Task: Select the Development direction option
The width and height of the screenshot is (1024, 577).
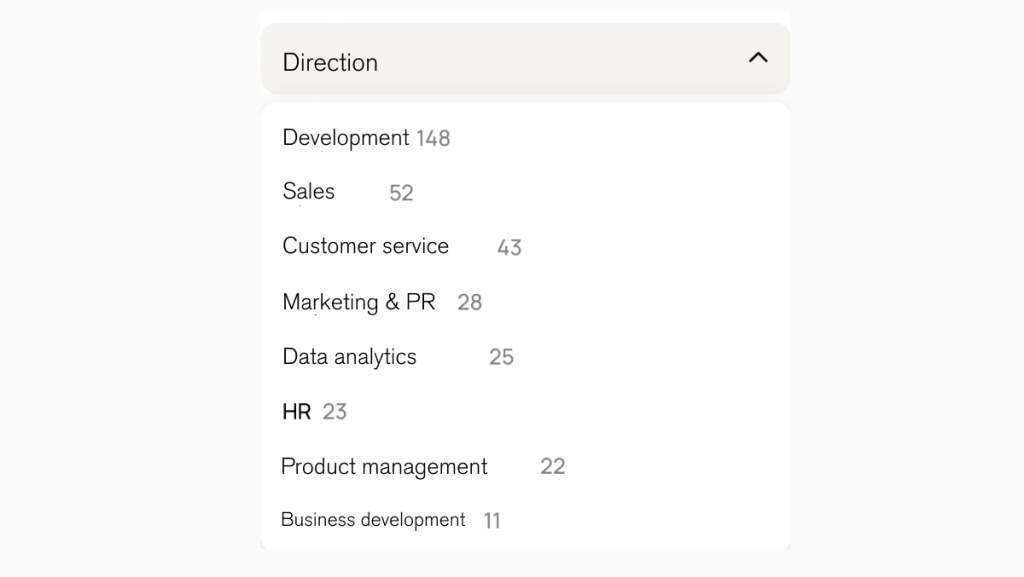Action: pyautogui.click(x=345, y=138)
